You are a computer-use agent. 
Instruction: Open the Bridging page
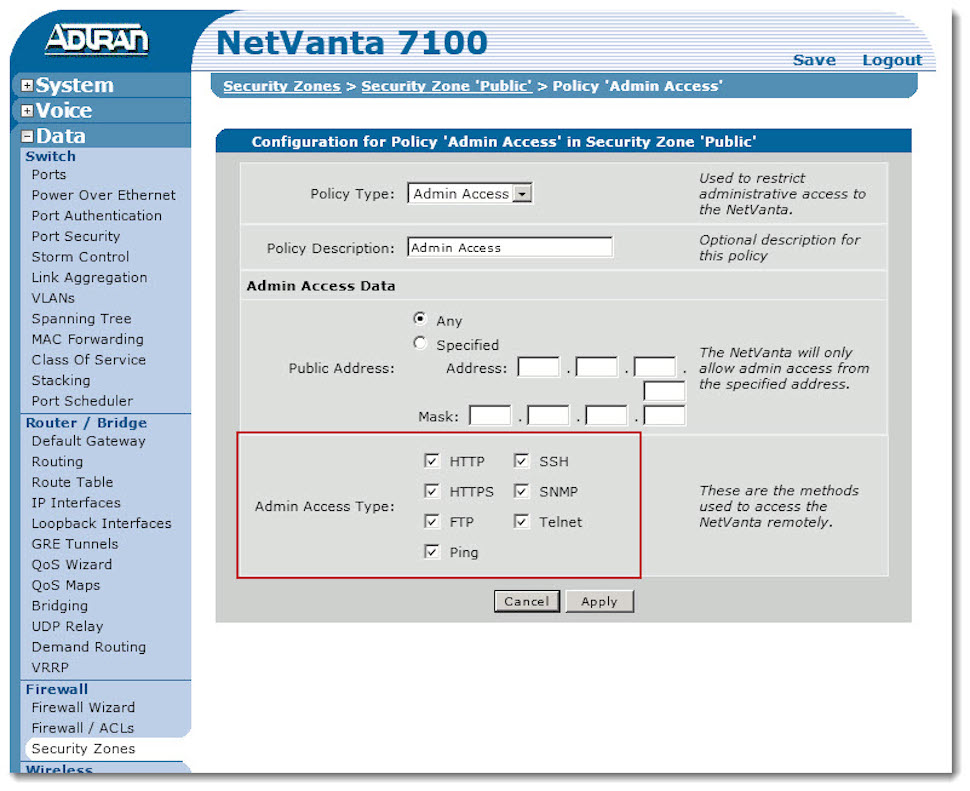point(59,606)
